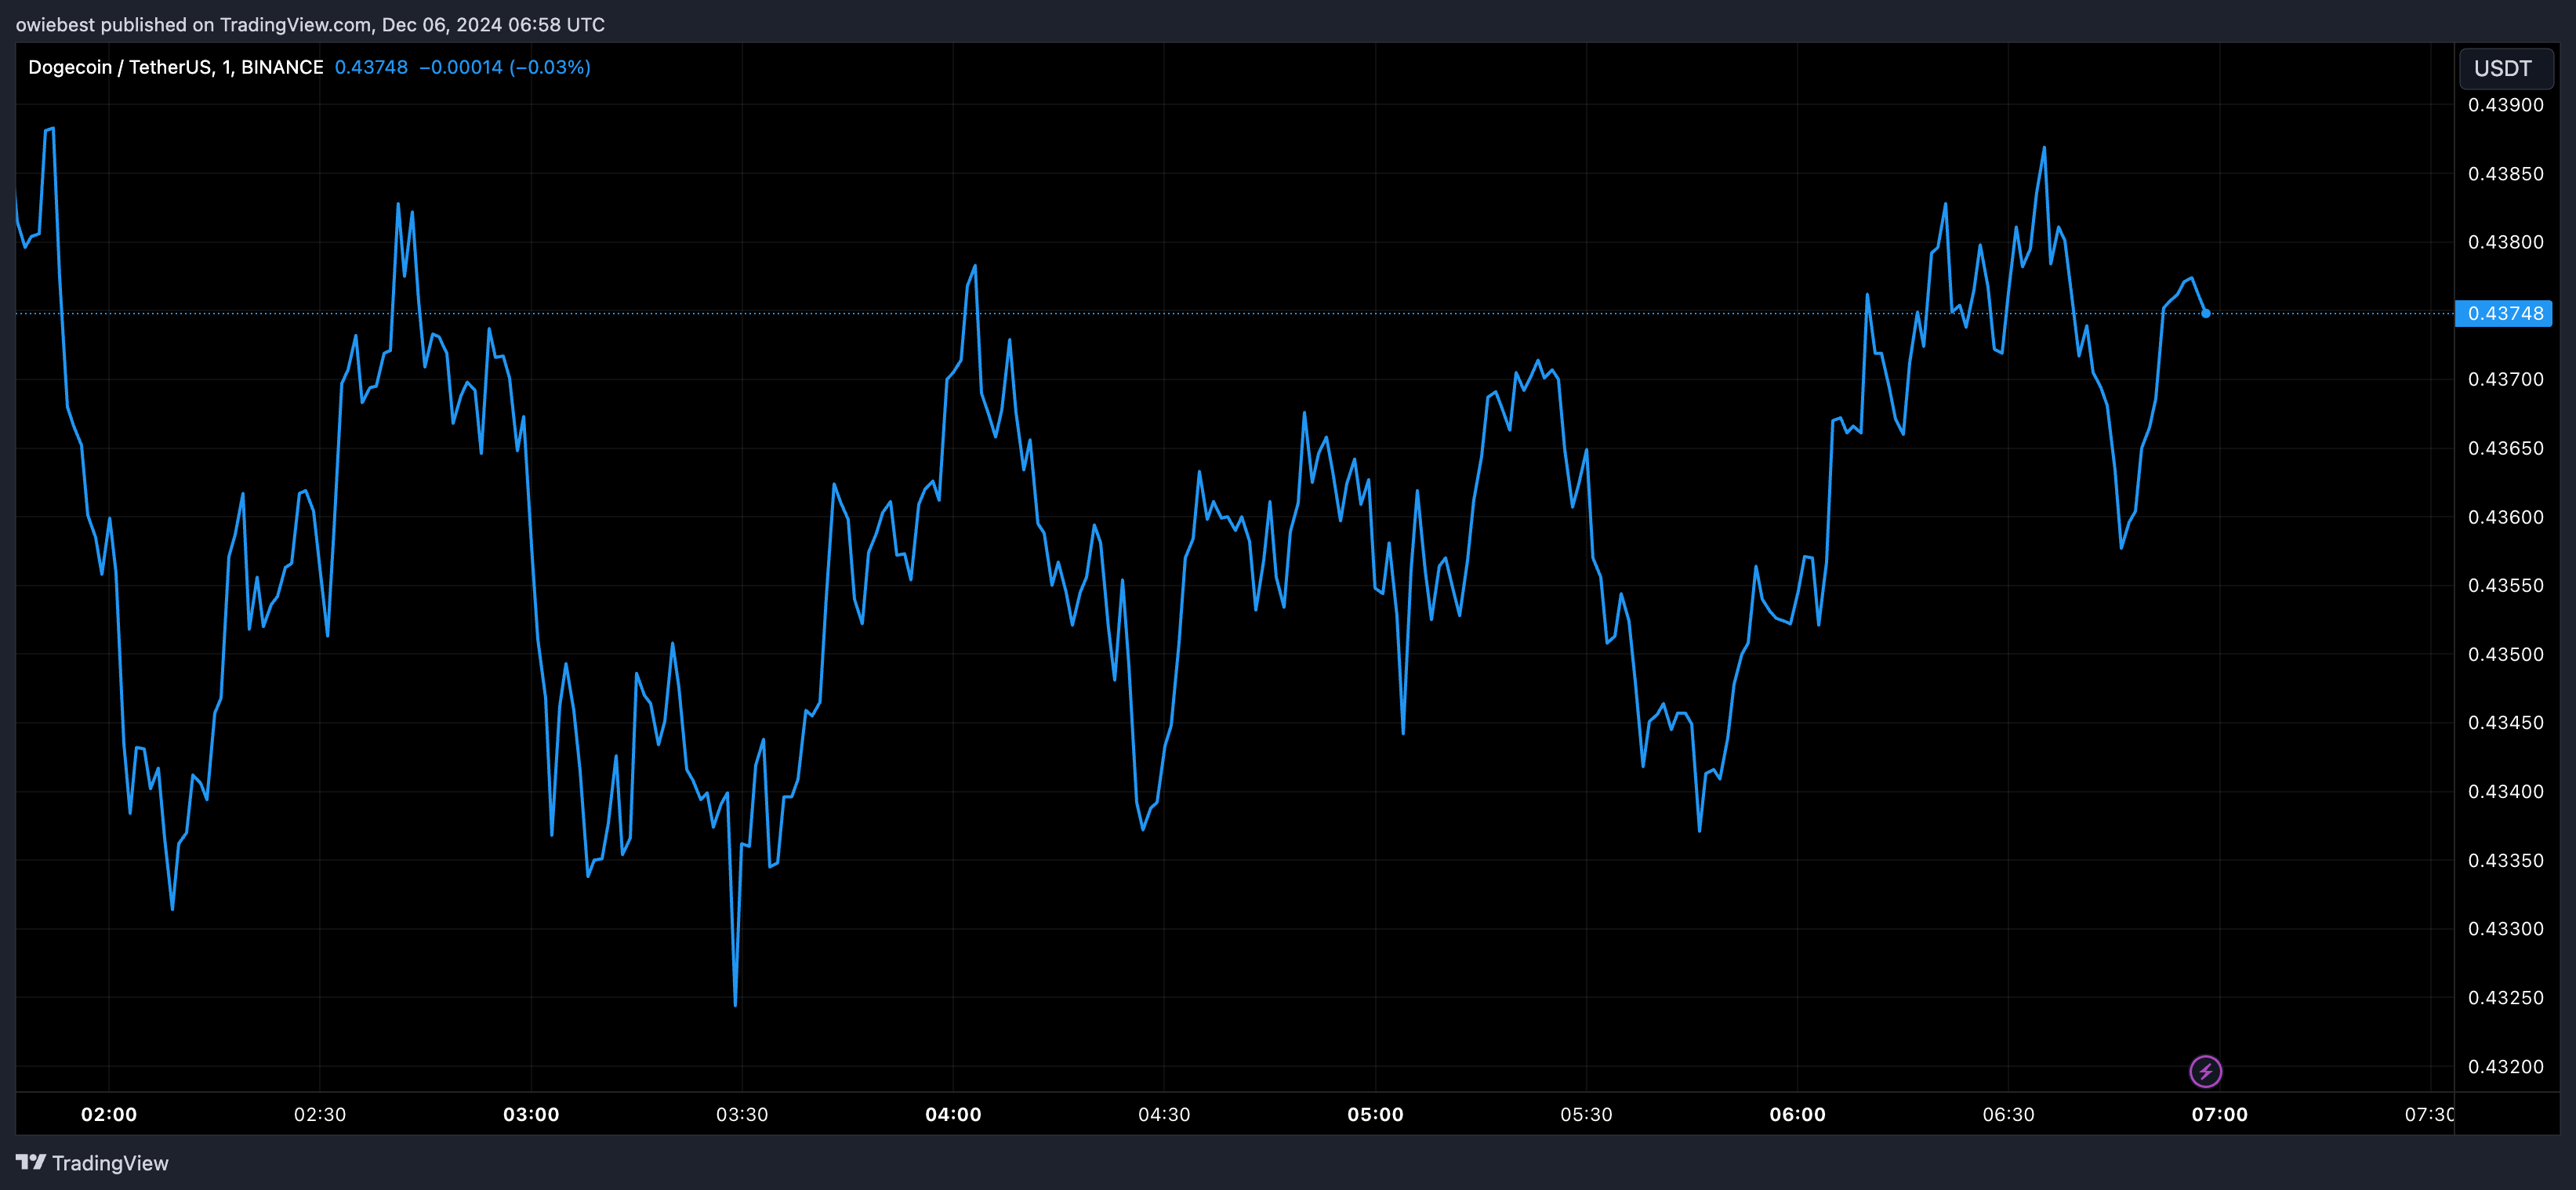Image resolution: width=2576 pixels, height=1190 pixels.
Task: Click the 05:30 time axis label
Action: coord(1586,1114)
